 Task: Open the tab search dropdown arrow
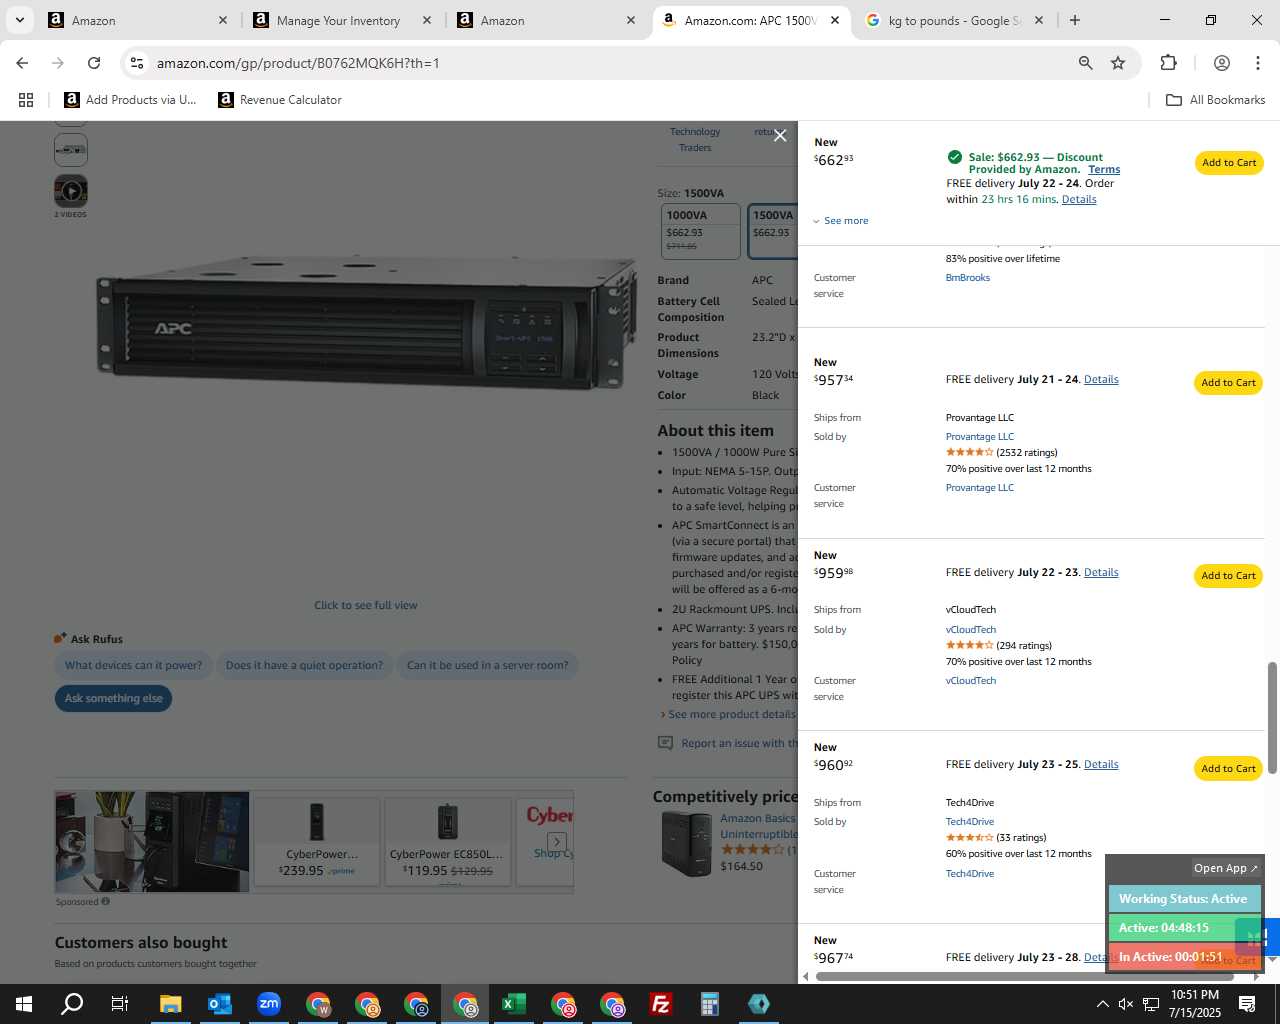pyautogui.click(x=19, y=20)
